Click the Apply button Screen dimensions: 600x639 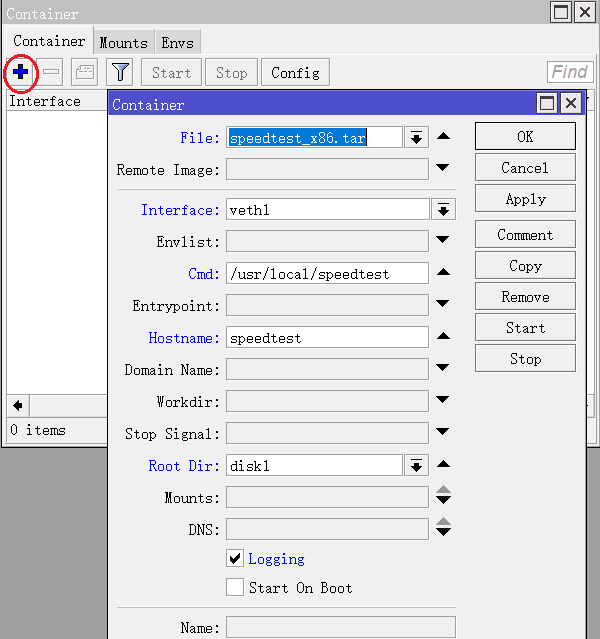525,199
